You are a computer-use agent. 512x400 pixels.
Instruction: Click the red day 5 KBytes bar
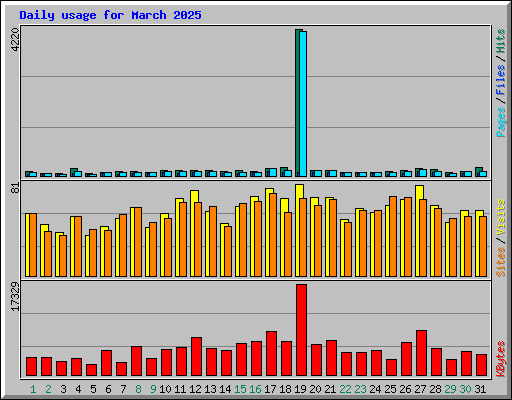pos(91,370)
